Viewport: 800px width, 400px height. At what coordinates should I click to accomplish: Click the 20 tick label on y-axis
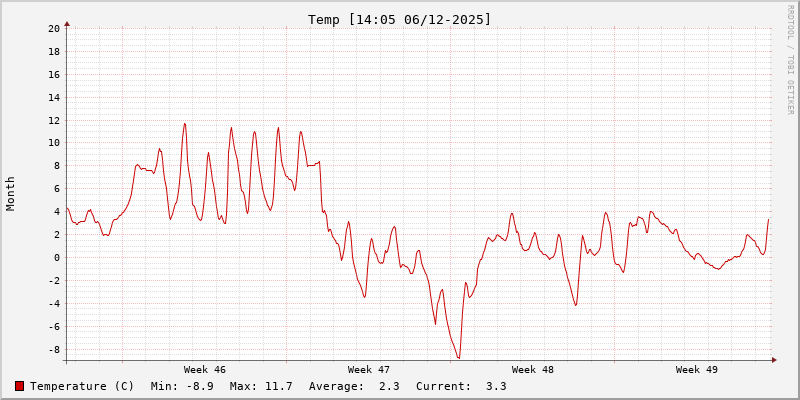click(x=54, y=28)
